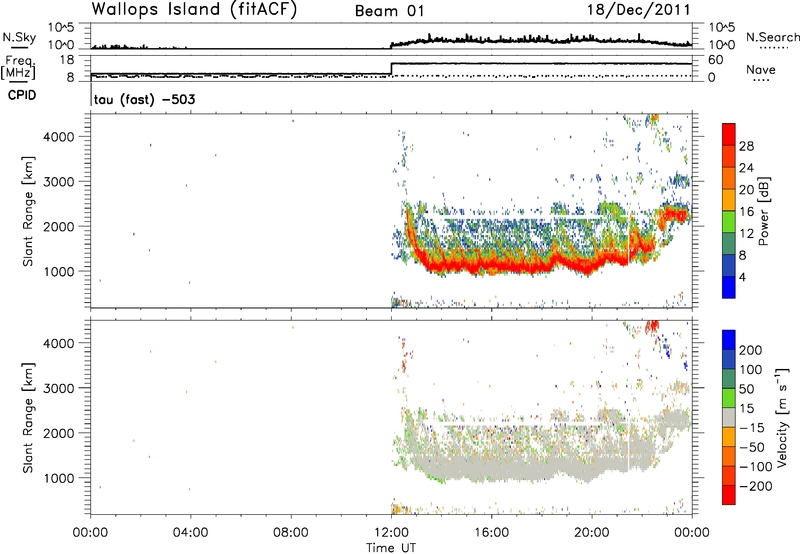
Task: Click the '04:00' time axis label
Action: (x=191, y=533)
